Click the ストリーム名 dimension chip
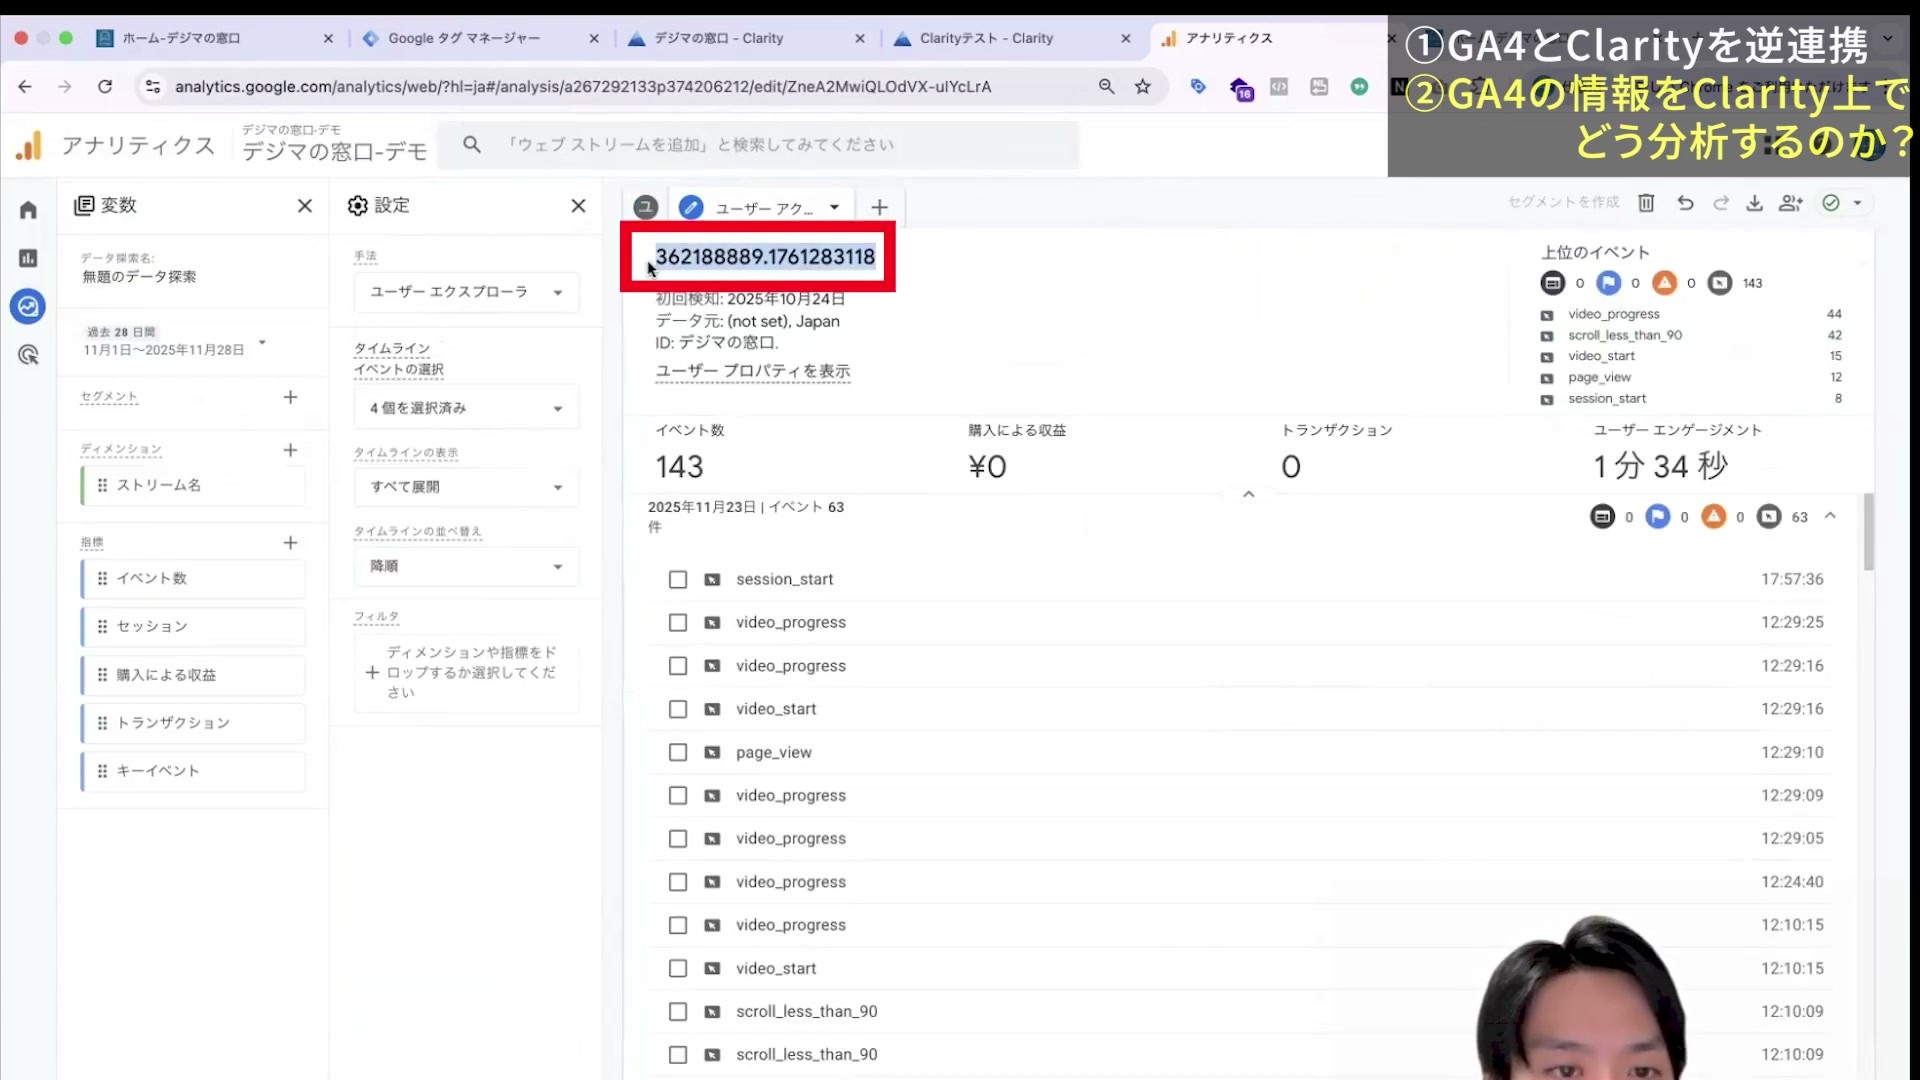This screenshot has height=1080, width=1920. (194, 485)
